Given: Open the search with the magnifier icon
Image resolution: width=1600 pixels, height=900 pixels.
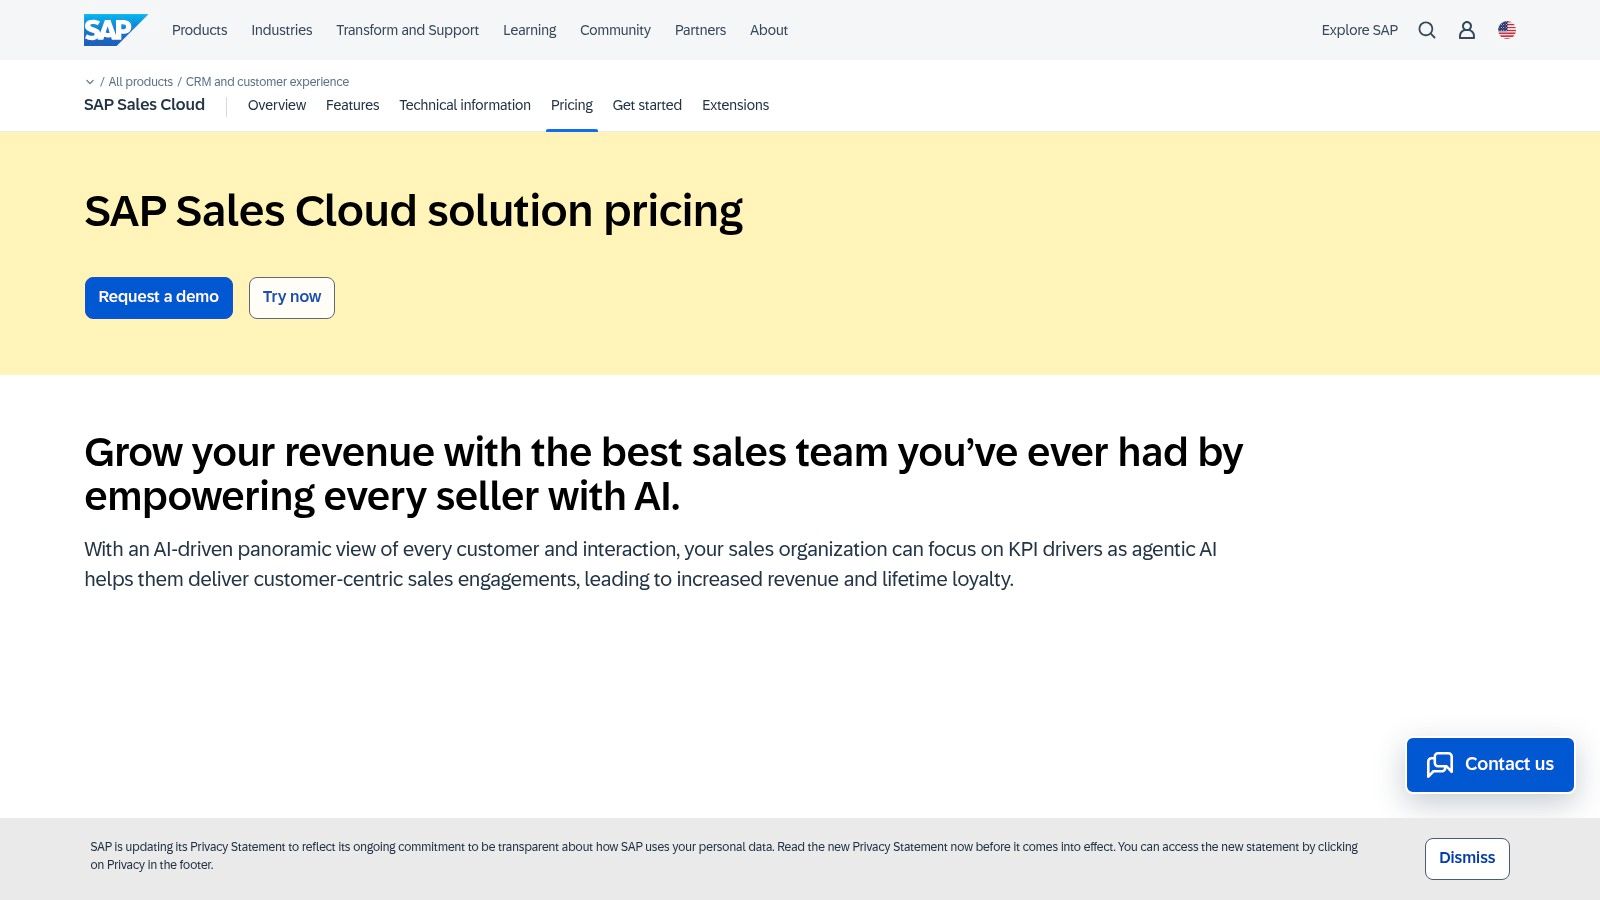Looking at the screenshot, I should point(1426,30).
